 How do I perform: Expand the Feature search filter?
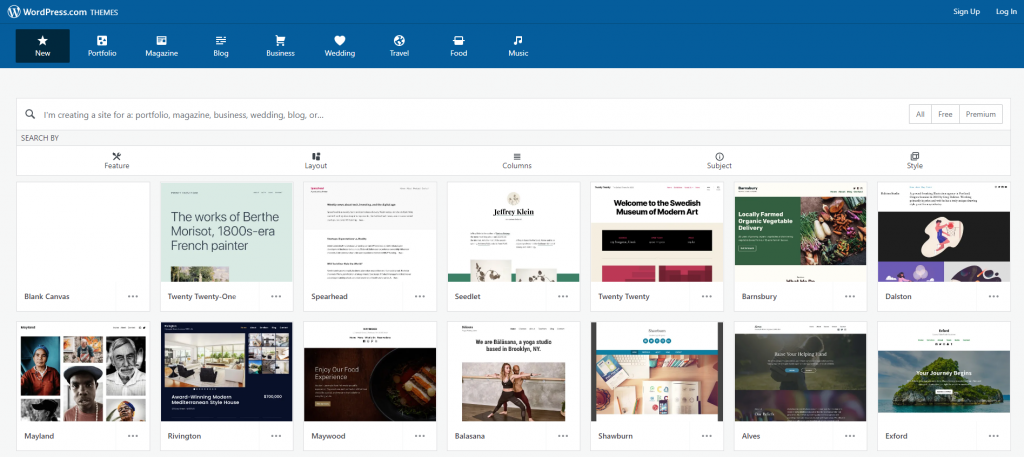pyautogui.click(x=117, y=160)
